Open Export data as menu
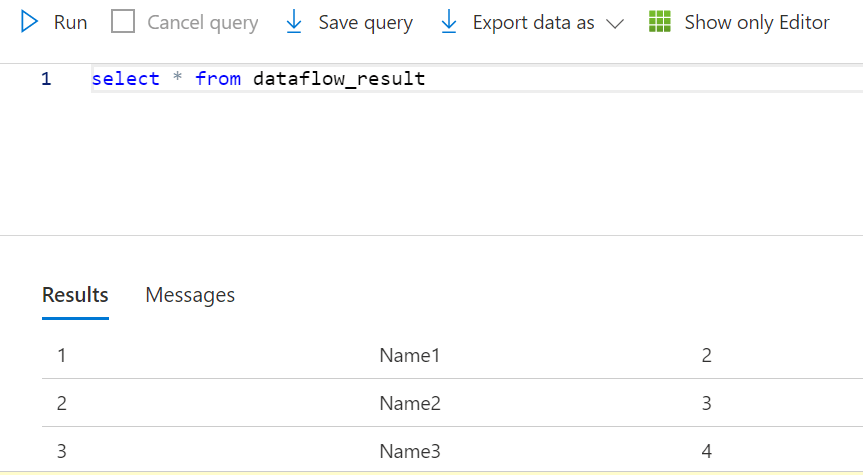This screenshot has width=863, height=475. pyautogui.click(x=533, y=22)
